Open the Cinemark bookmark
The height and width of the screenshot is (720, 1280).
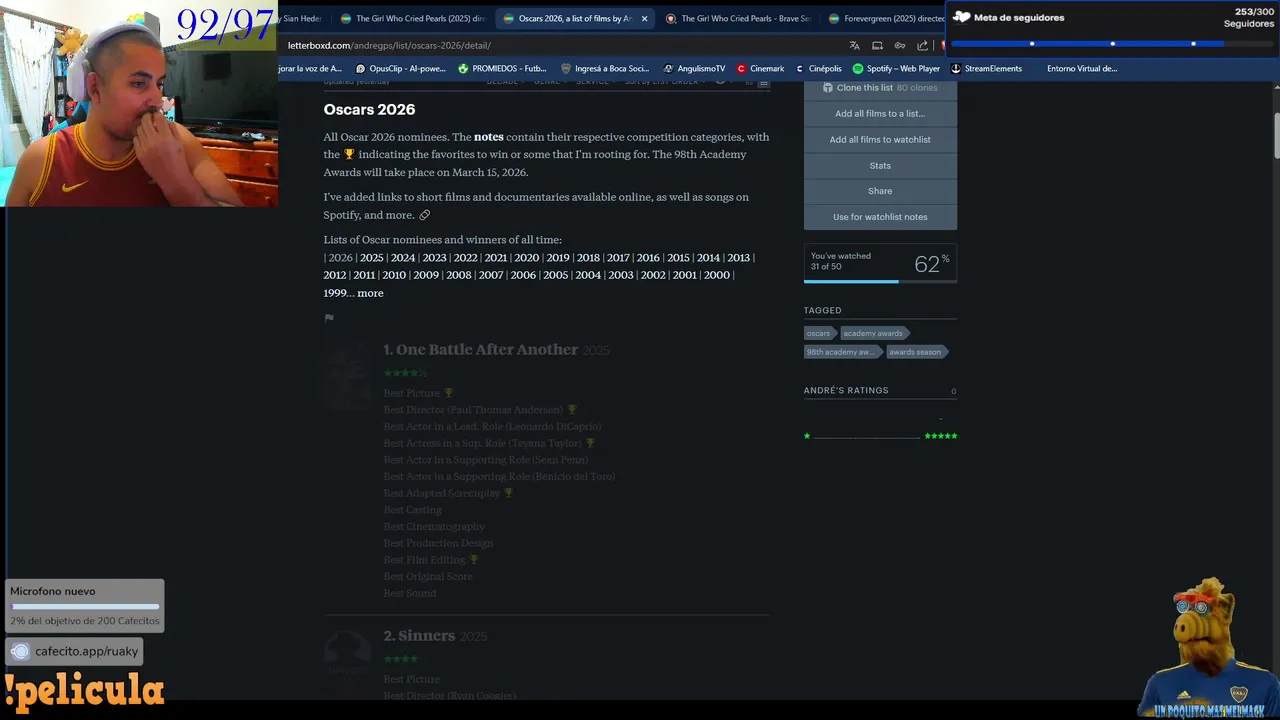coord(760,69)
